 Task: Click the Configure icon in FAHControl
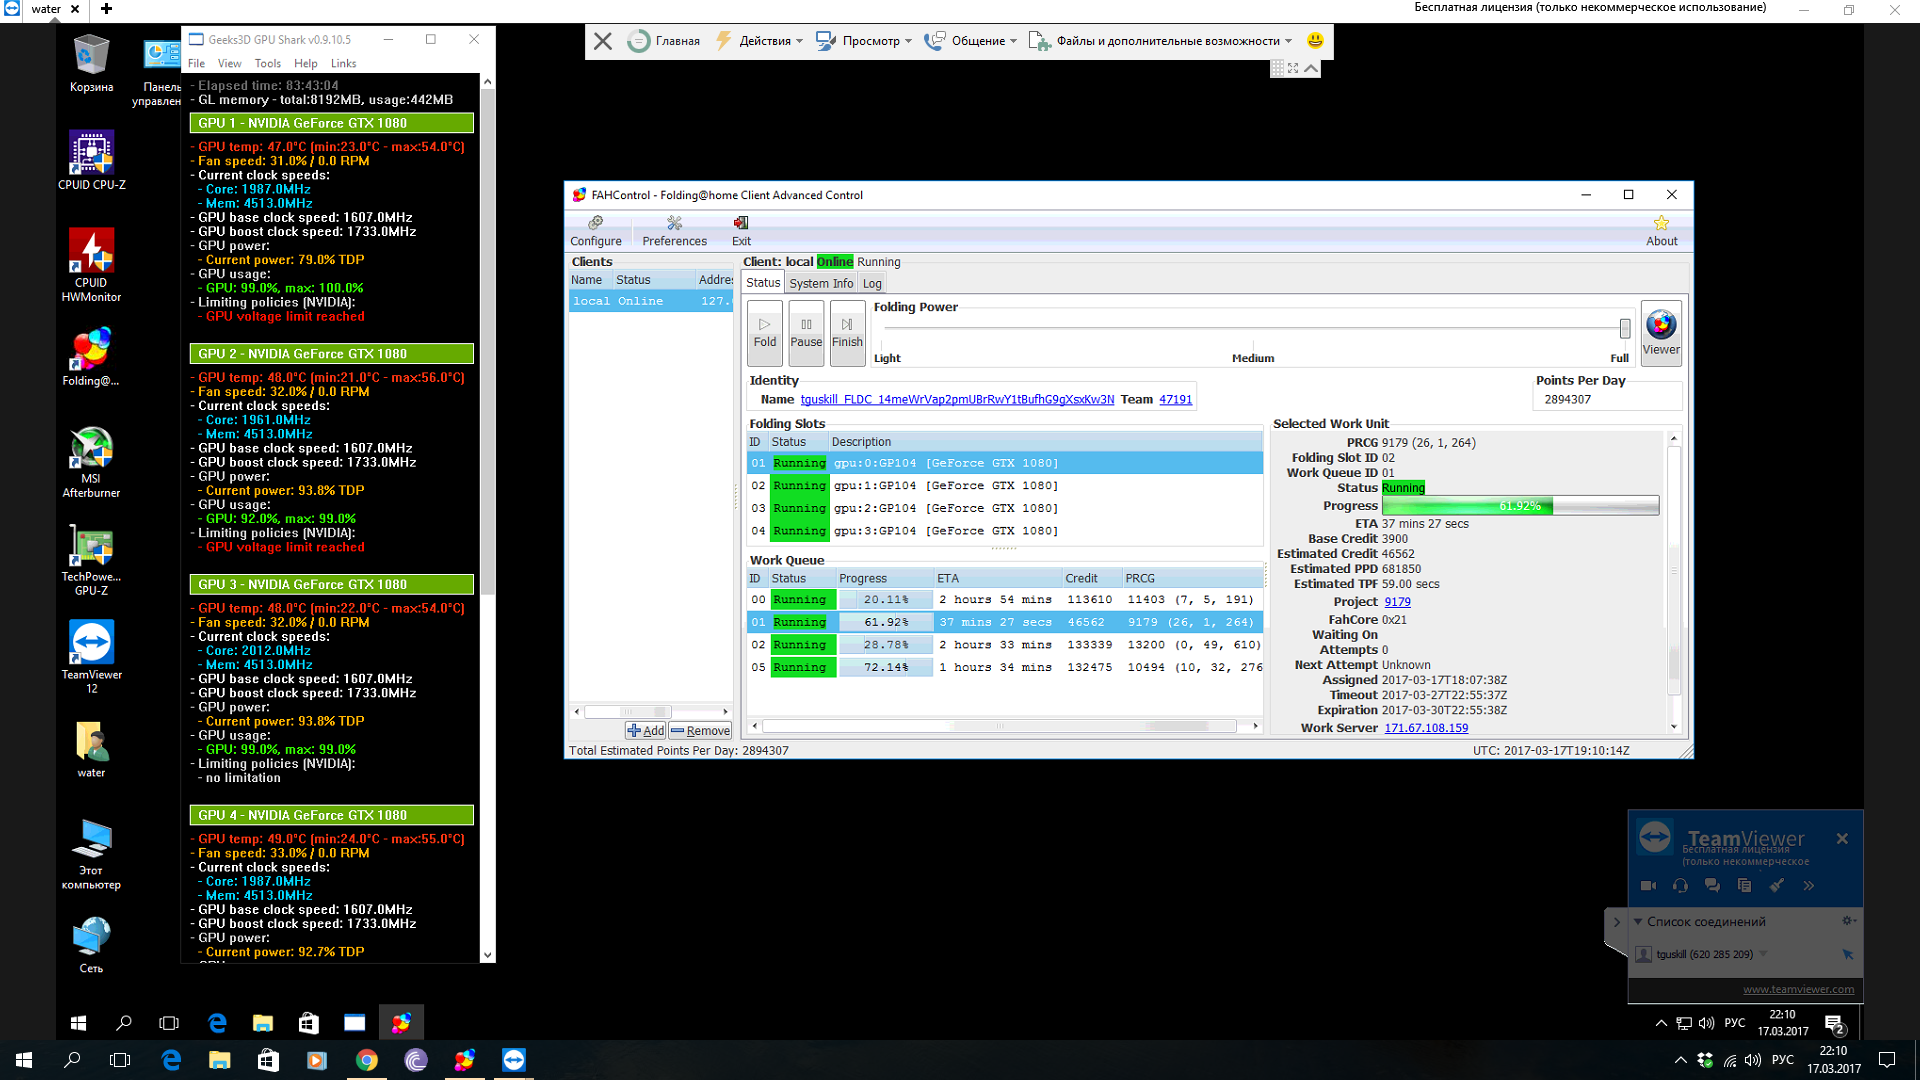coord(596,230)
